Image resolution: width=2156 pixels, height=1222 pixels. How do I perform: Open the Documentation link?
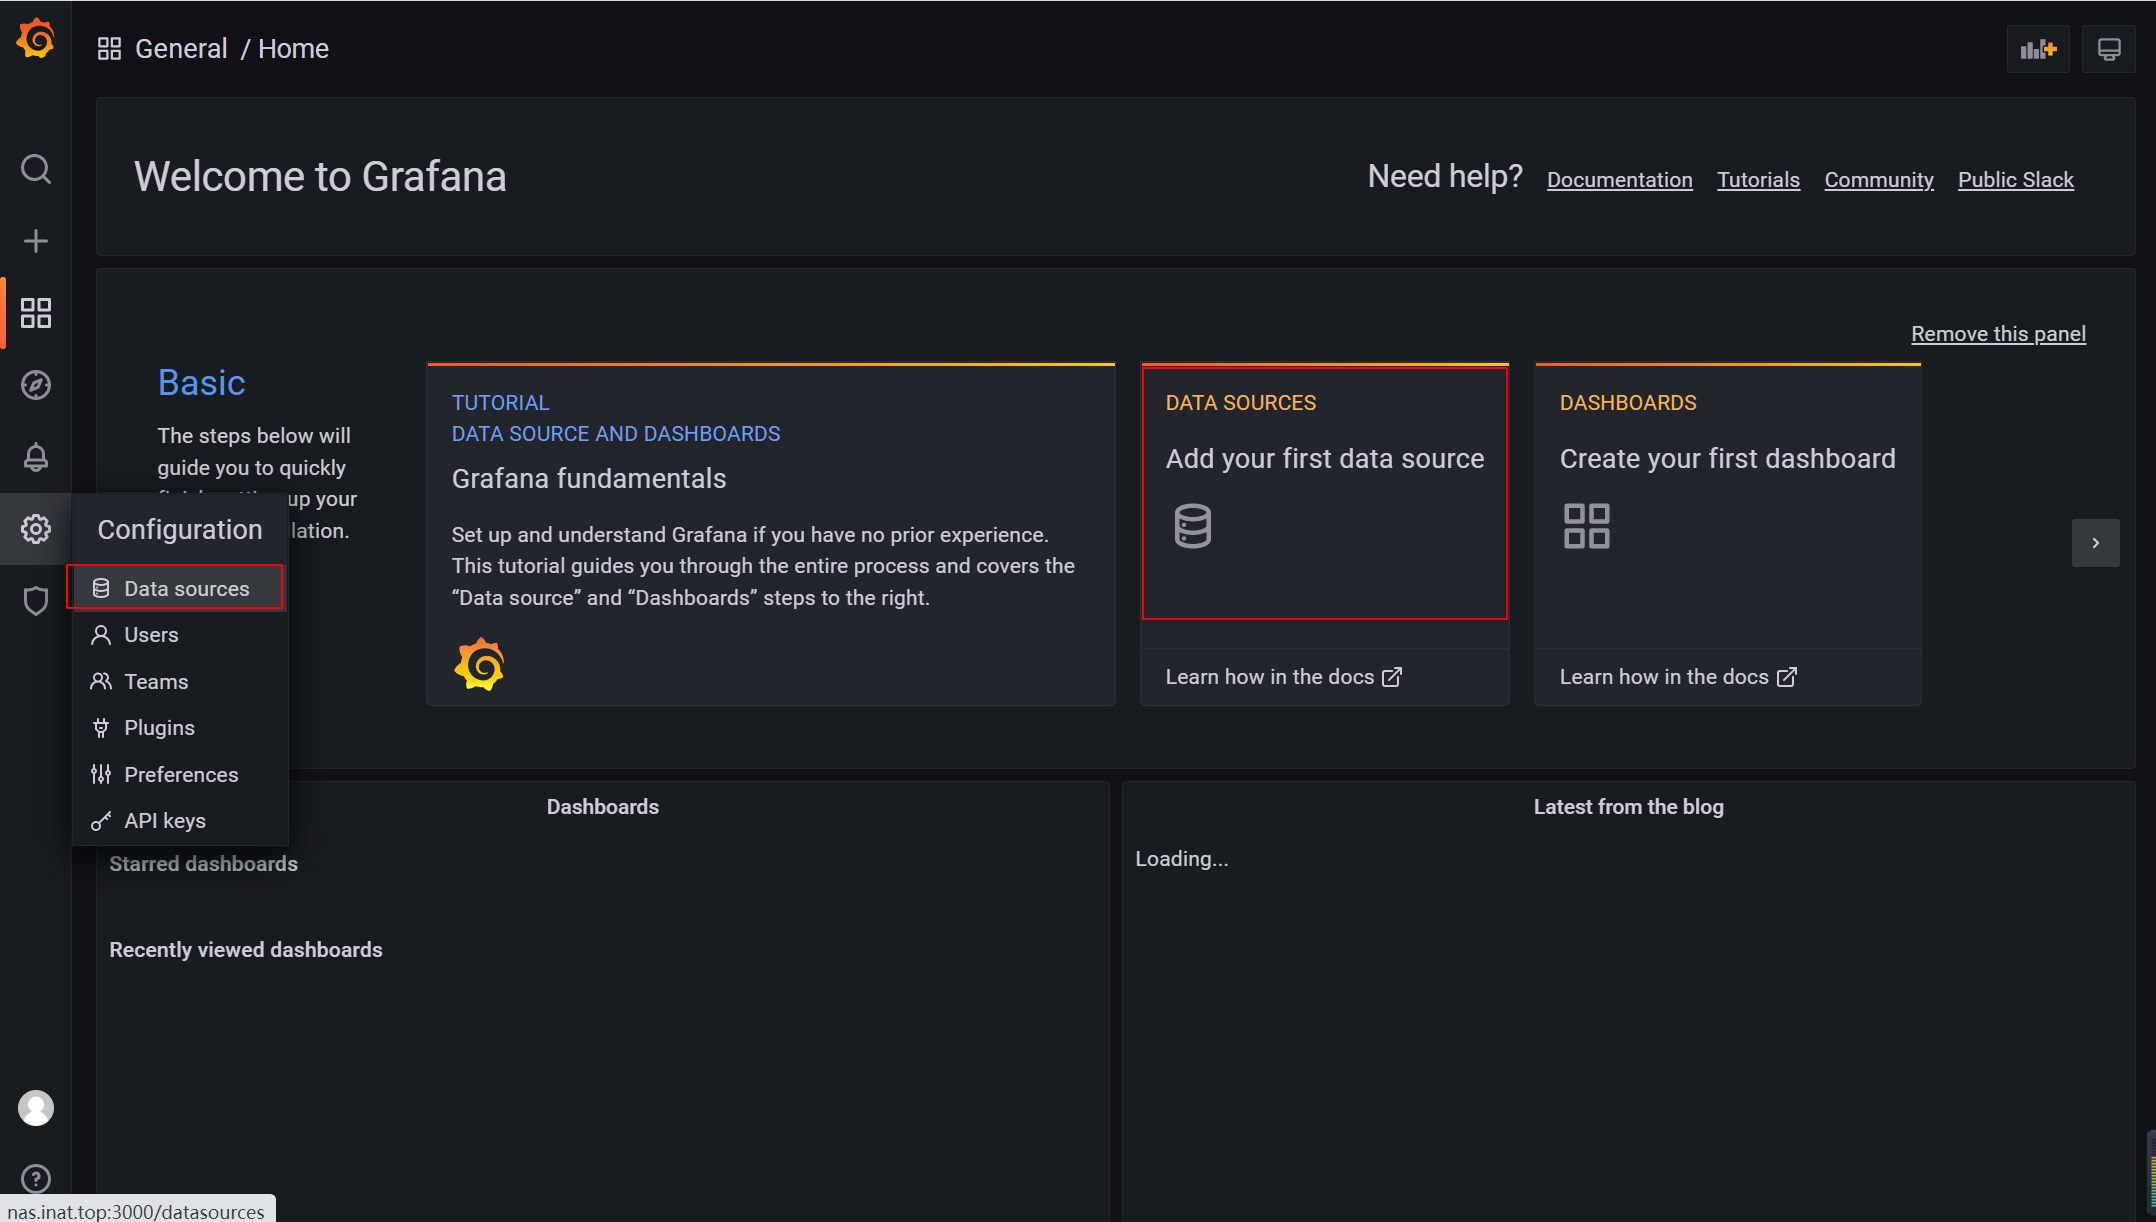coord(1620,180)
